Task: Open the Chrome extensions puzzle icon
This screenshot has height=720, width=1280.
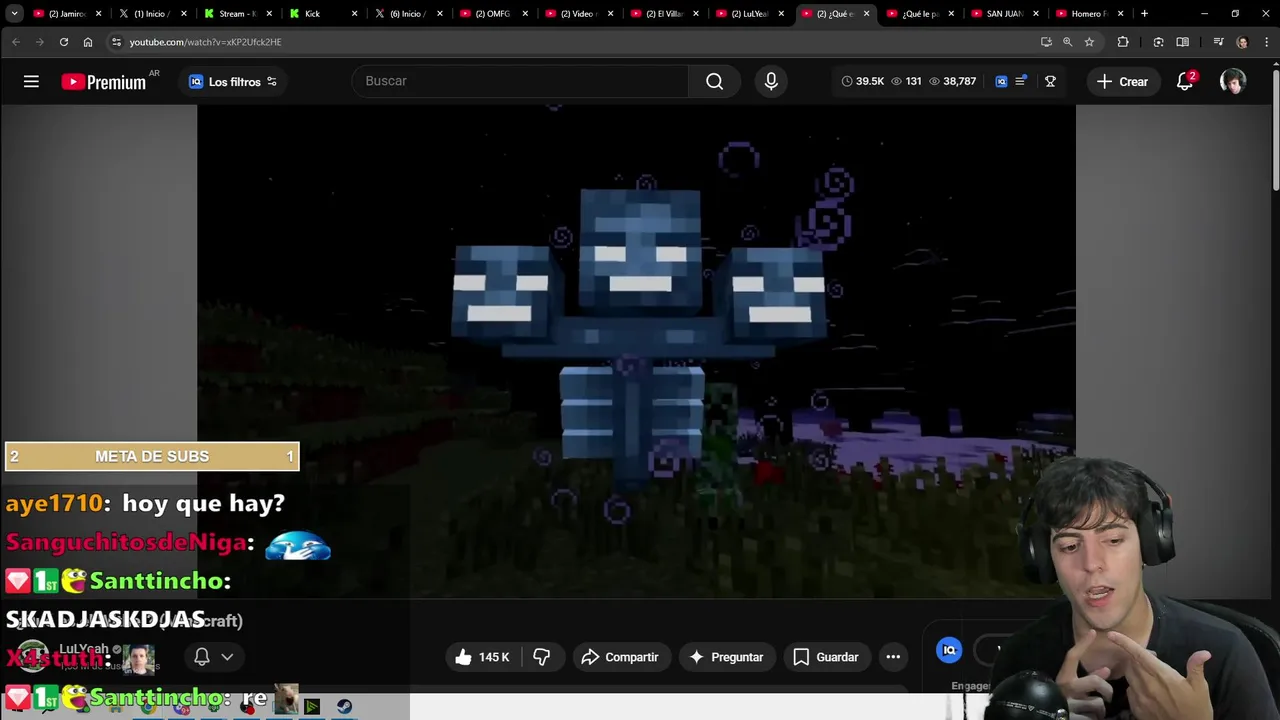Action: 1123,42
